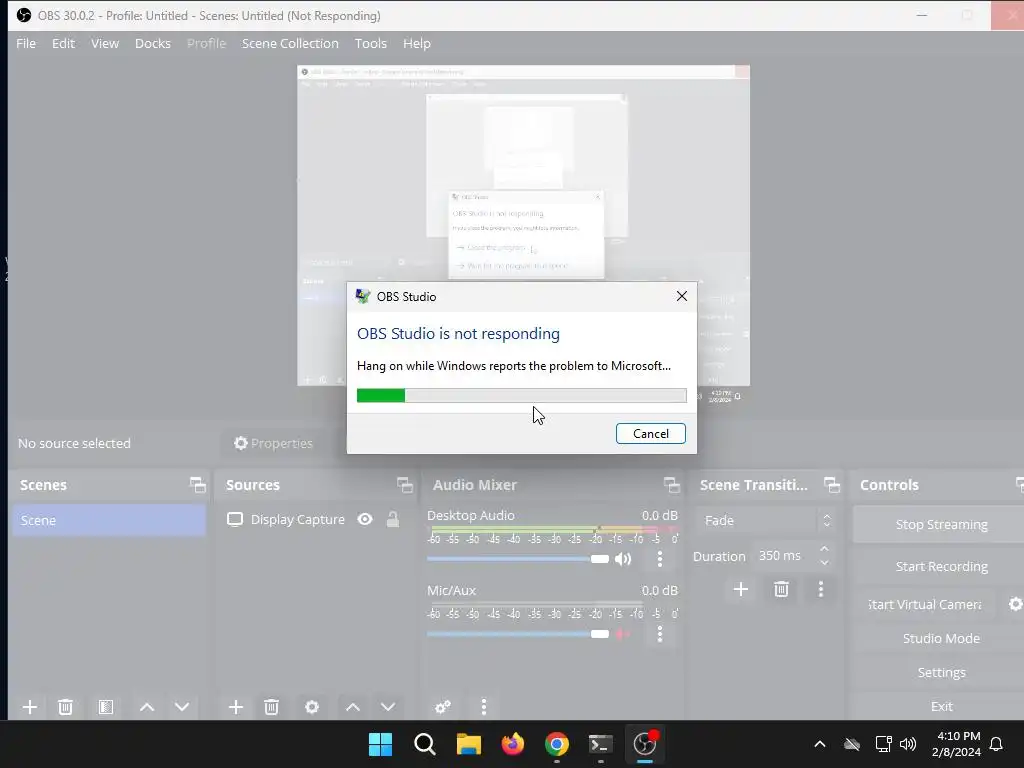The width and height of the screenshot is (1024, 768).
Task: Open the volume icon in system tray
Action: [908, 744]
